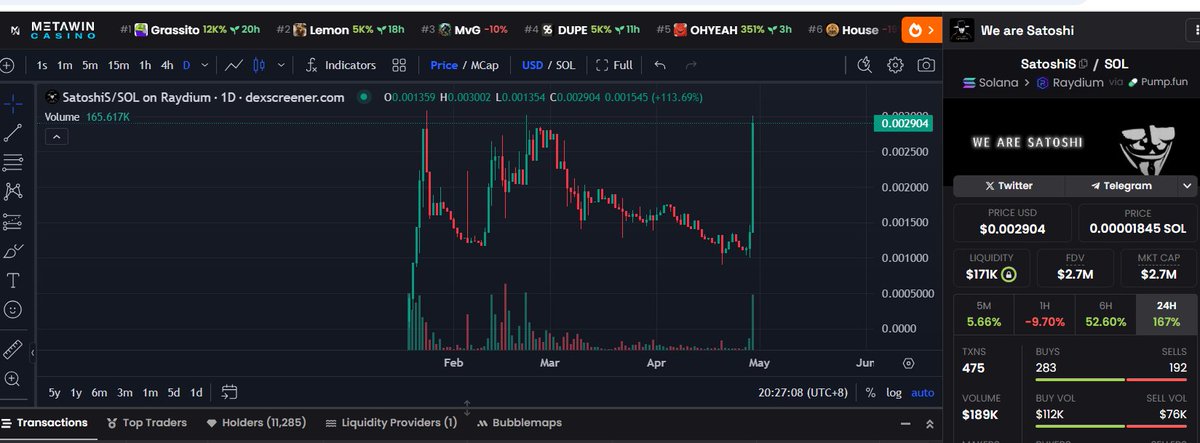Select the 6H stats period tab
The width and height of the screenshot is (1200, 443).
pyautogui.click(x=1105, y=313)
